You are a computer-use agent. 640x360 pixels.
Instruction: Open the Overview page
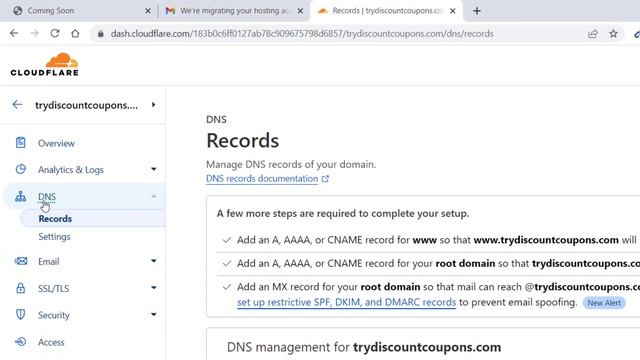(56, 143)
